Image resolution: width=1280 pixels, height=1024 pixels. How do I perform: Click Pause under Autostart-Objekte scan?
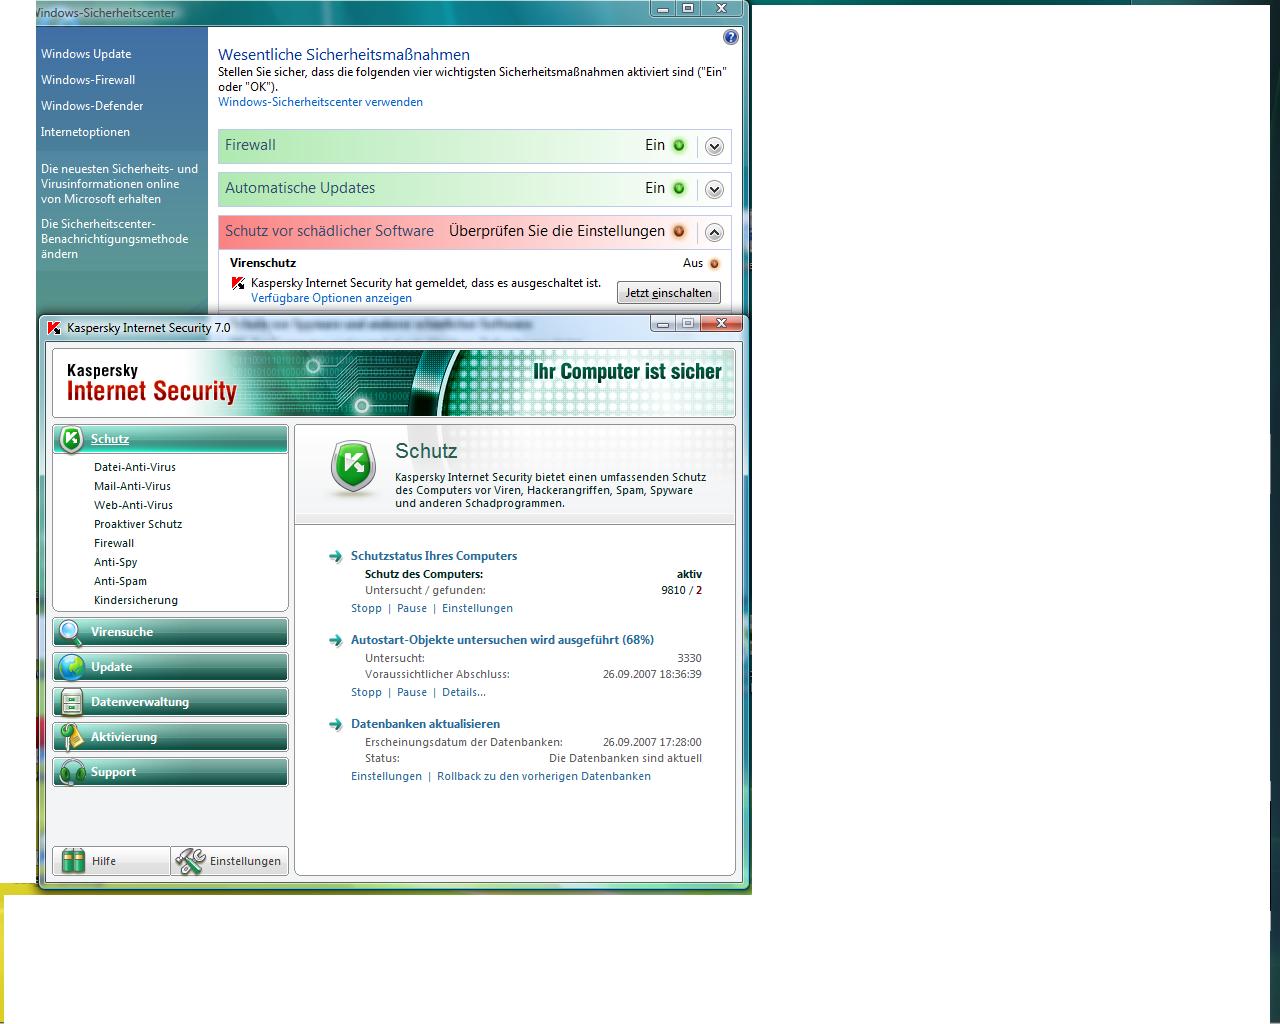tap(412, 692)
